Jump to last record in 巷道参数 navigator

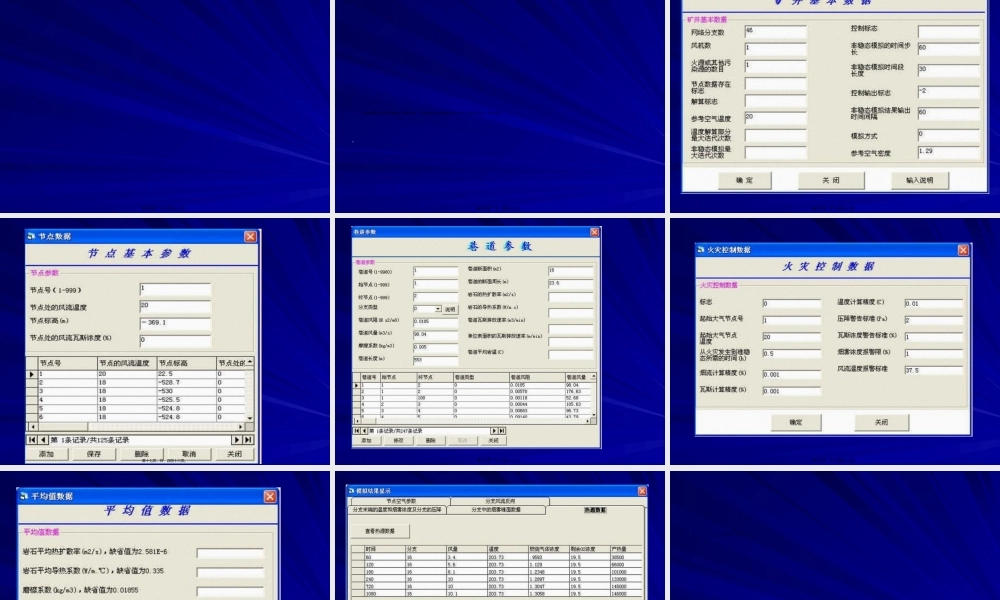tap(501, 431)
